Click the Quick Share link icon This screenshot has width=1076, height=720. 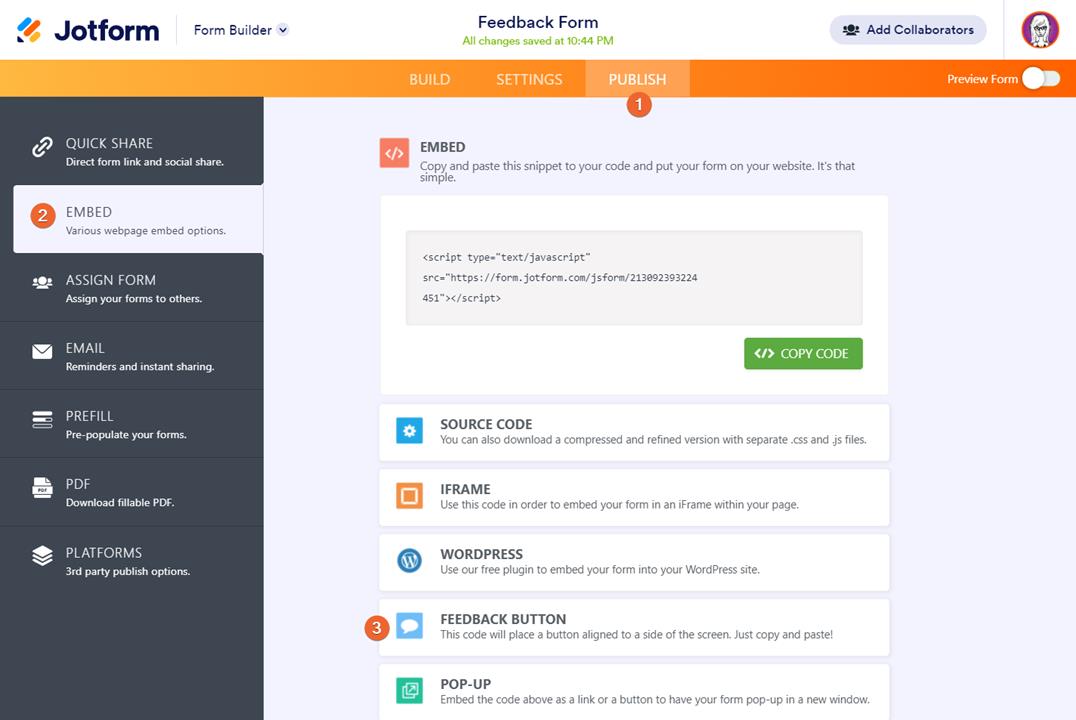point(43,147)
